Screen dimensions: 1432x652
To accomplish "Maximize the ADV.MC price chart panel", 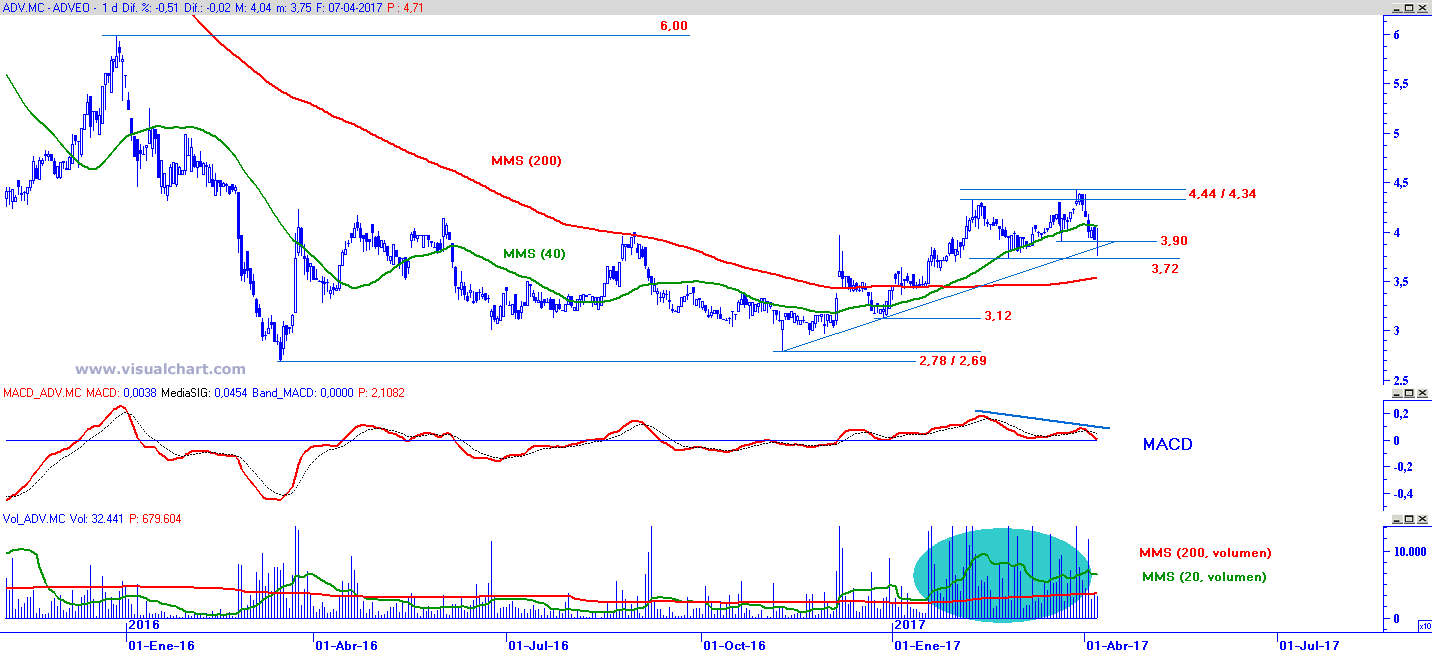I will (1408, 10).
